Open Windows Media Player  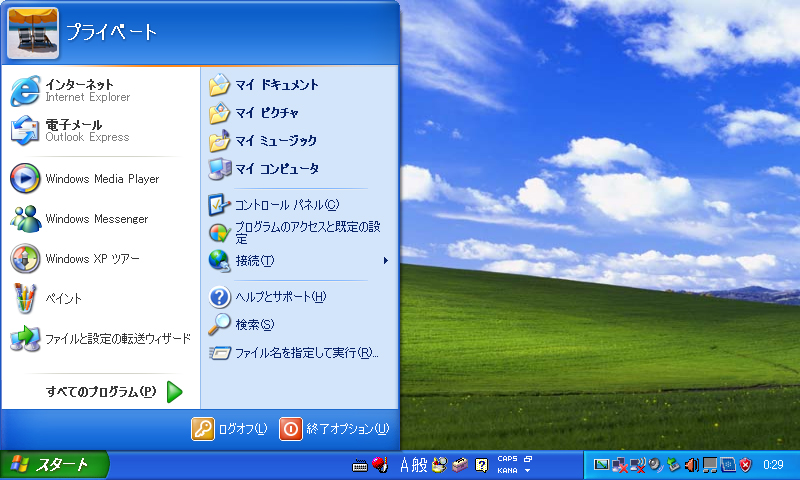[x=101, y=179]
